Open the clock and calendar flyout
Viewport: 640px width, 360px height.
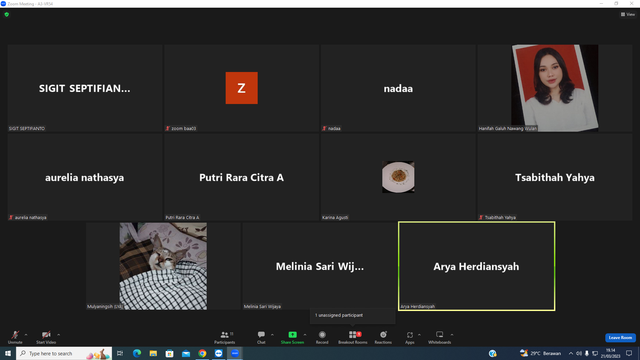(x=610, y=353)
